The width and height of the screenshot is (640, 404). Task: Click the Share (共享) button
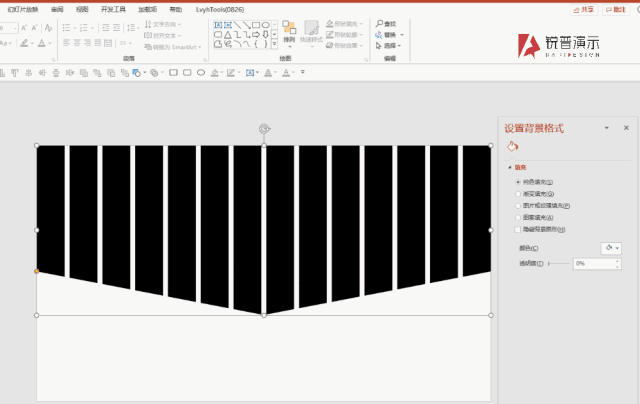coord(584,9)
